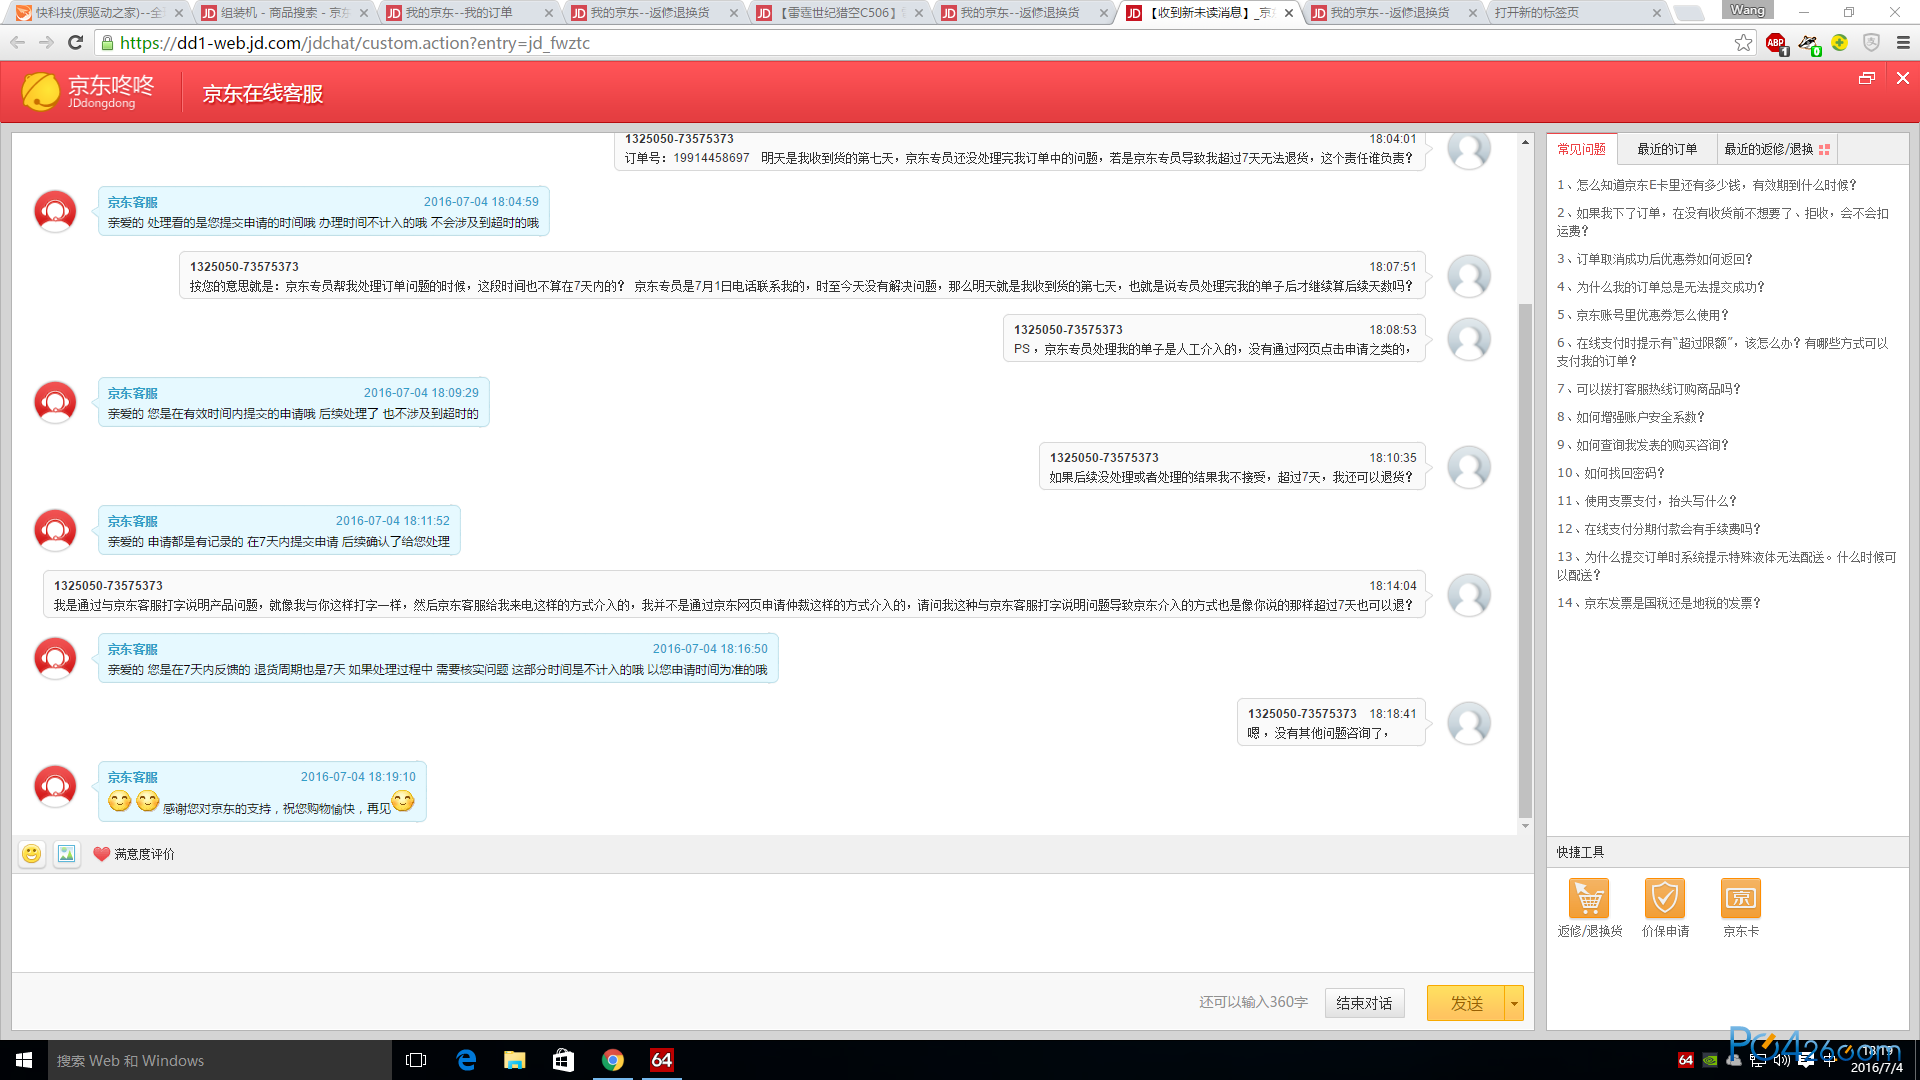The image size is (1920, 1080).
Task: Click the chat scrollbar thumb
Action: (x=1525, y=560)
